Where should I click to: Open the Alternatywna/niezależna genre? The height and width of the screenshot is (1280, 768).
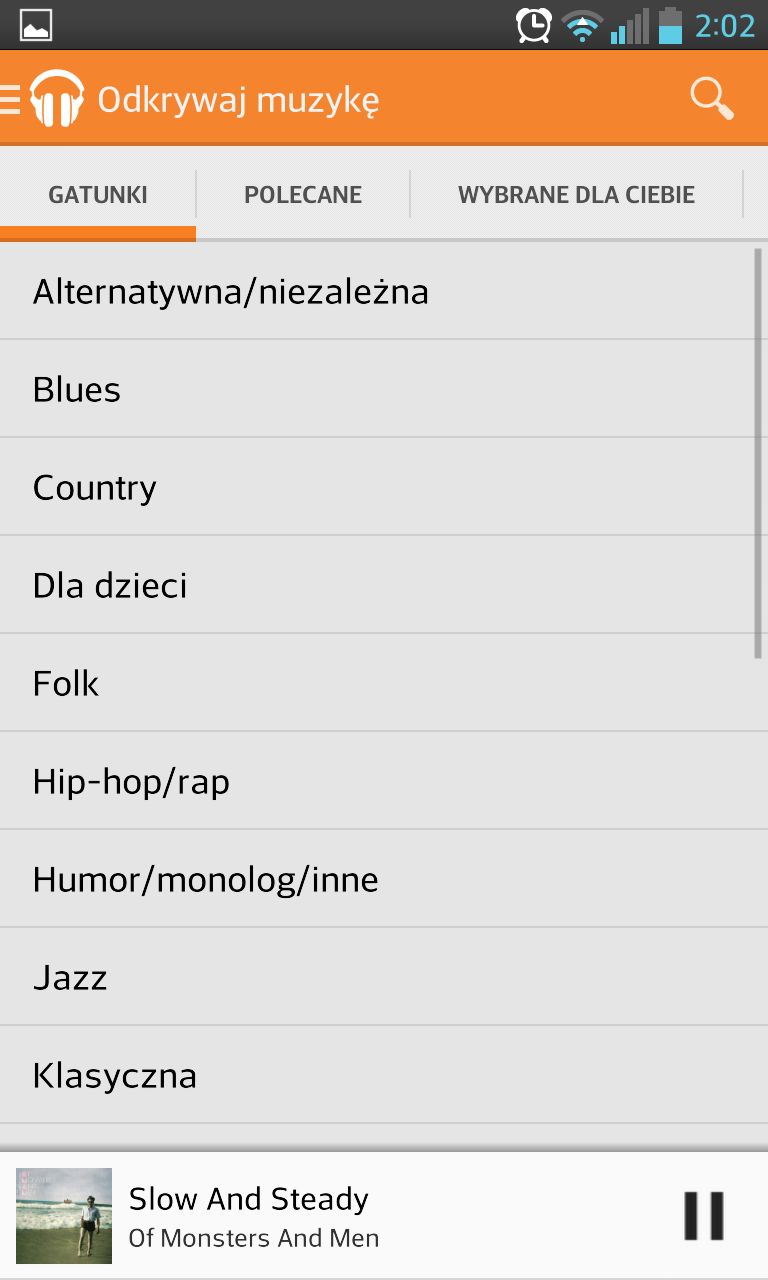click(x=231, y=291)
